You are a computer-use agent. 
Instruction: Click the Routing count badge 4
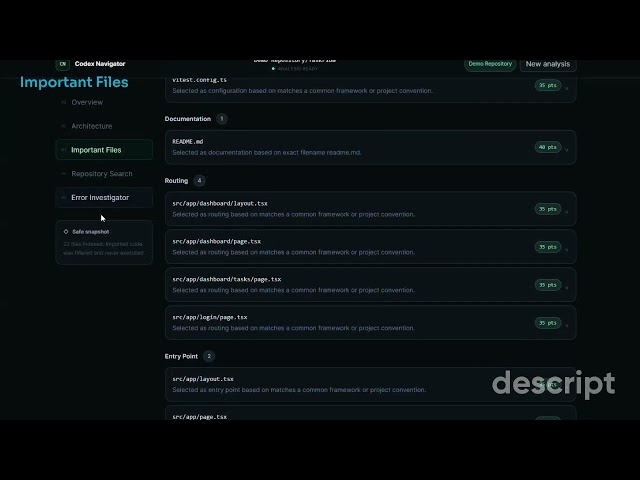(199, 180)
